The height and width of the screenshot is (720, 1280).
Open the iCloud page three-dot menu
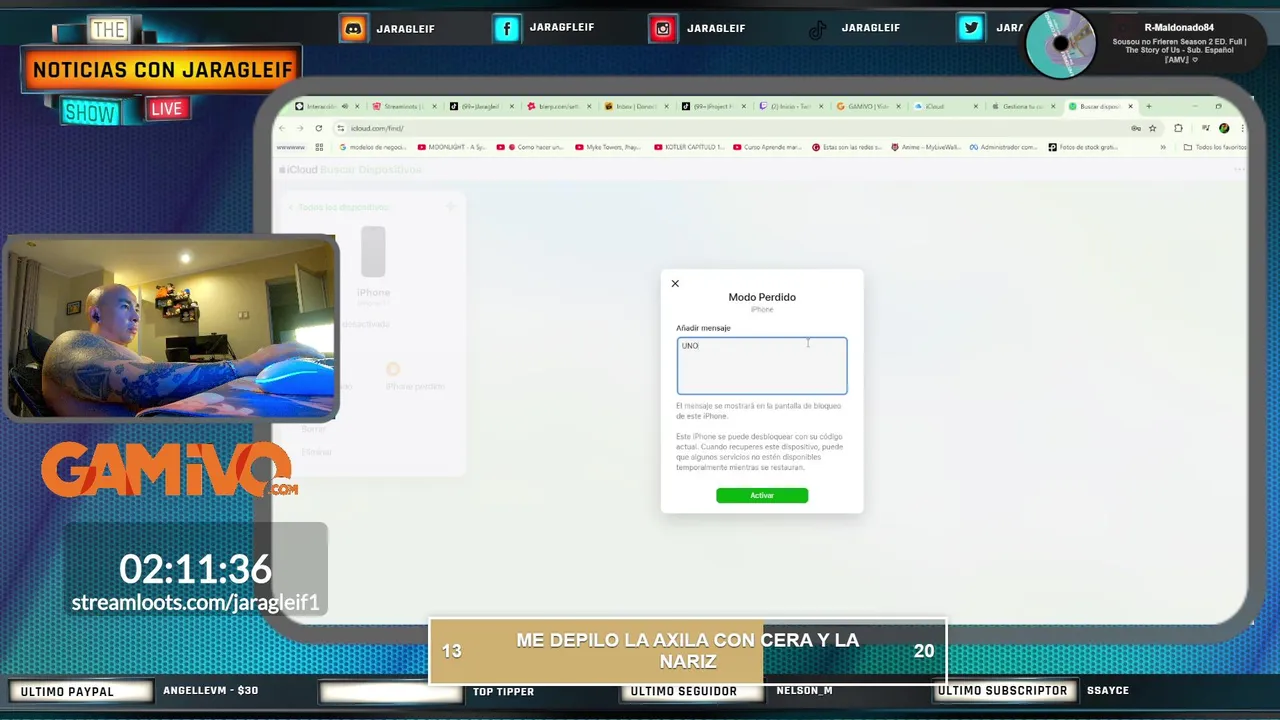[x=1239, y=170]
